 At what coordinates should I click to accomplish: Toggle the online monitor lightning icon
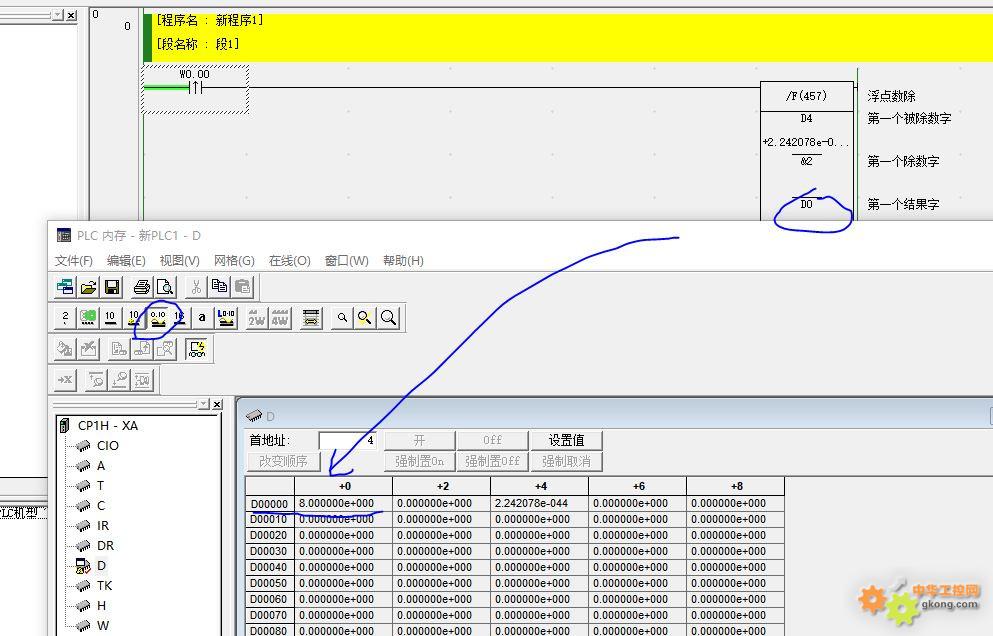click(198, 349)
